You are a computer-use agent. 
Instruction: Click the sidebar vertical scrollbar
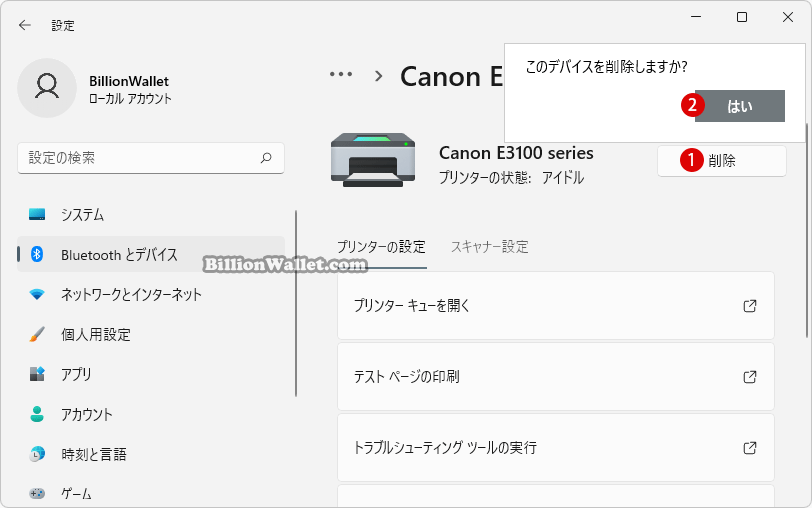coord(296,303)
